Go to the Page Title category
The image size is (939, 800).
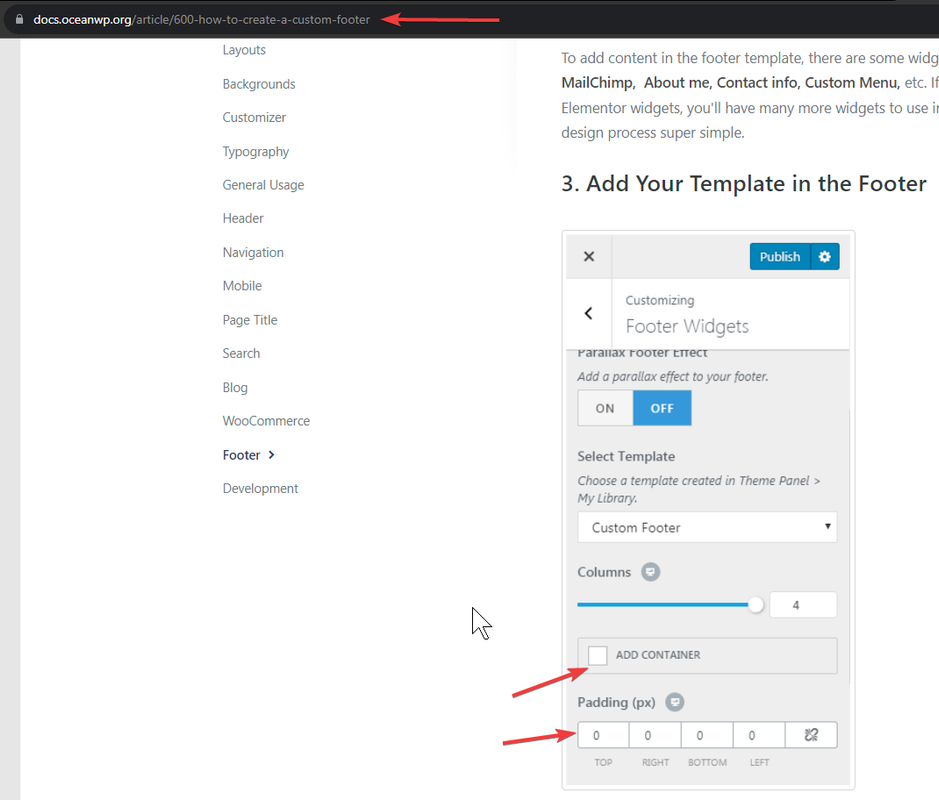pos(250,320)
